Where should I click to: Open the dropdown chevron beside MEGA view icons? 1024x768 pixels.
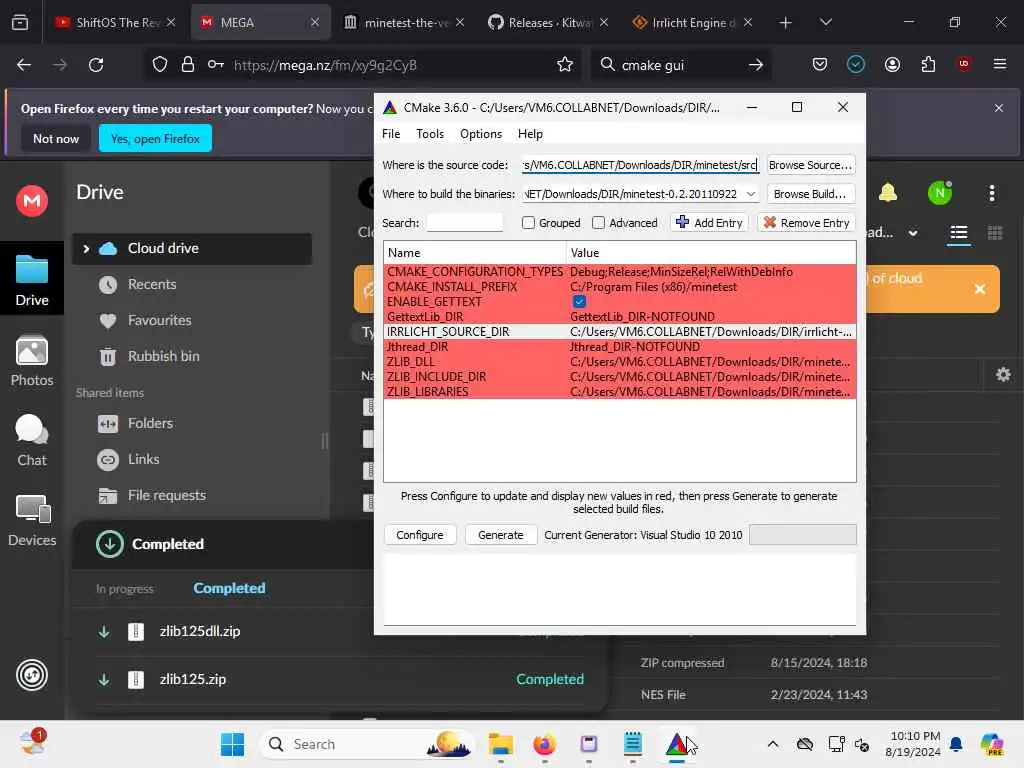pos(913,233)
